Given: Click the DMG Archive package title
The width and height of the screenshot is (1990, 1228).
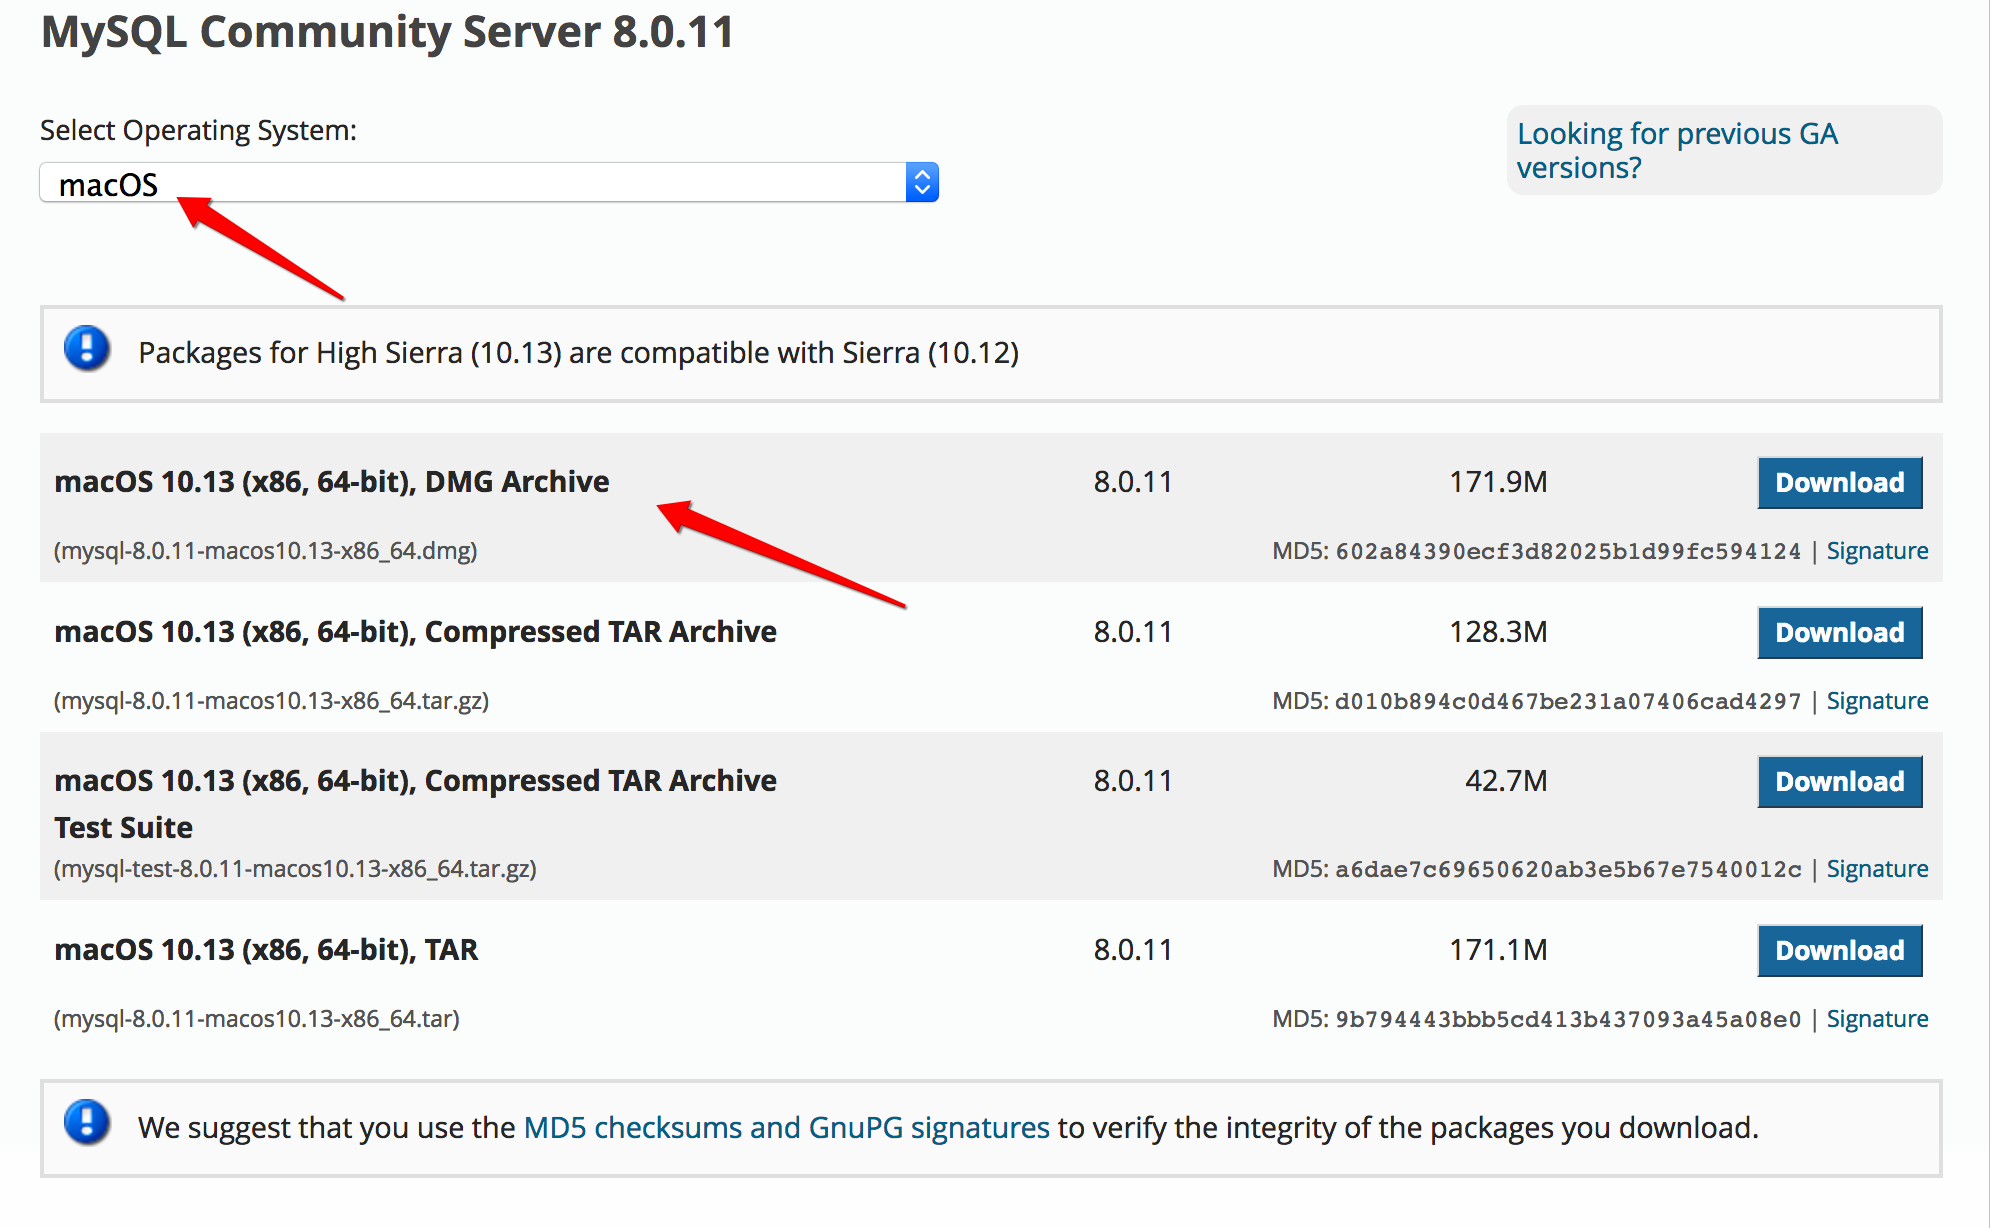Looking at the screenshot, I should pyautogui.click(x=332, y=482).
